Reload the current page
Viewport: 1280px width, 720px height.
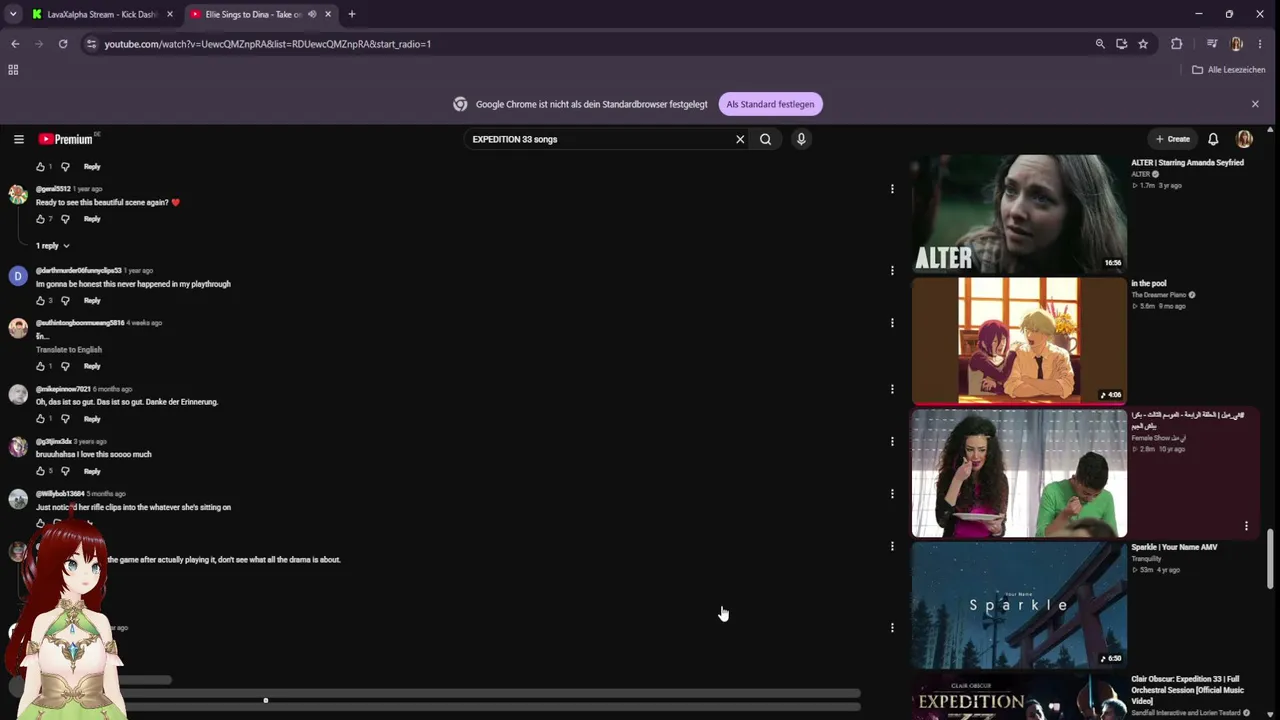pyautogui.click(x=63, y=44)
